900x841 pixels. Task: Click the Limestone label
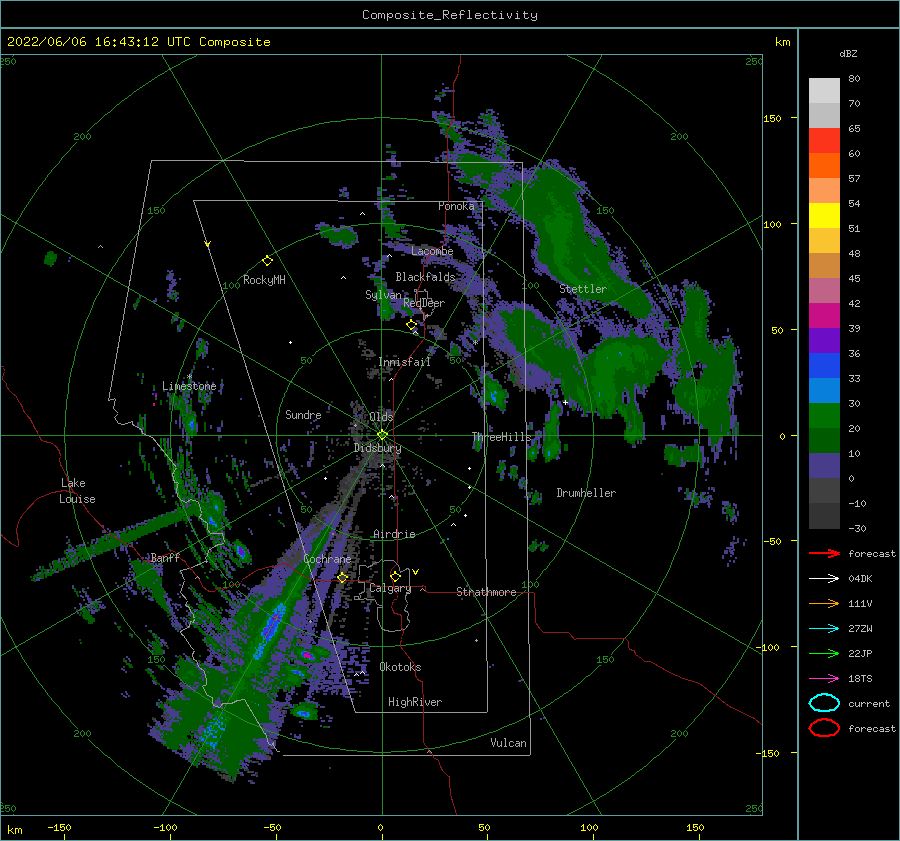[189, 386]
